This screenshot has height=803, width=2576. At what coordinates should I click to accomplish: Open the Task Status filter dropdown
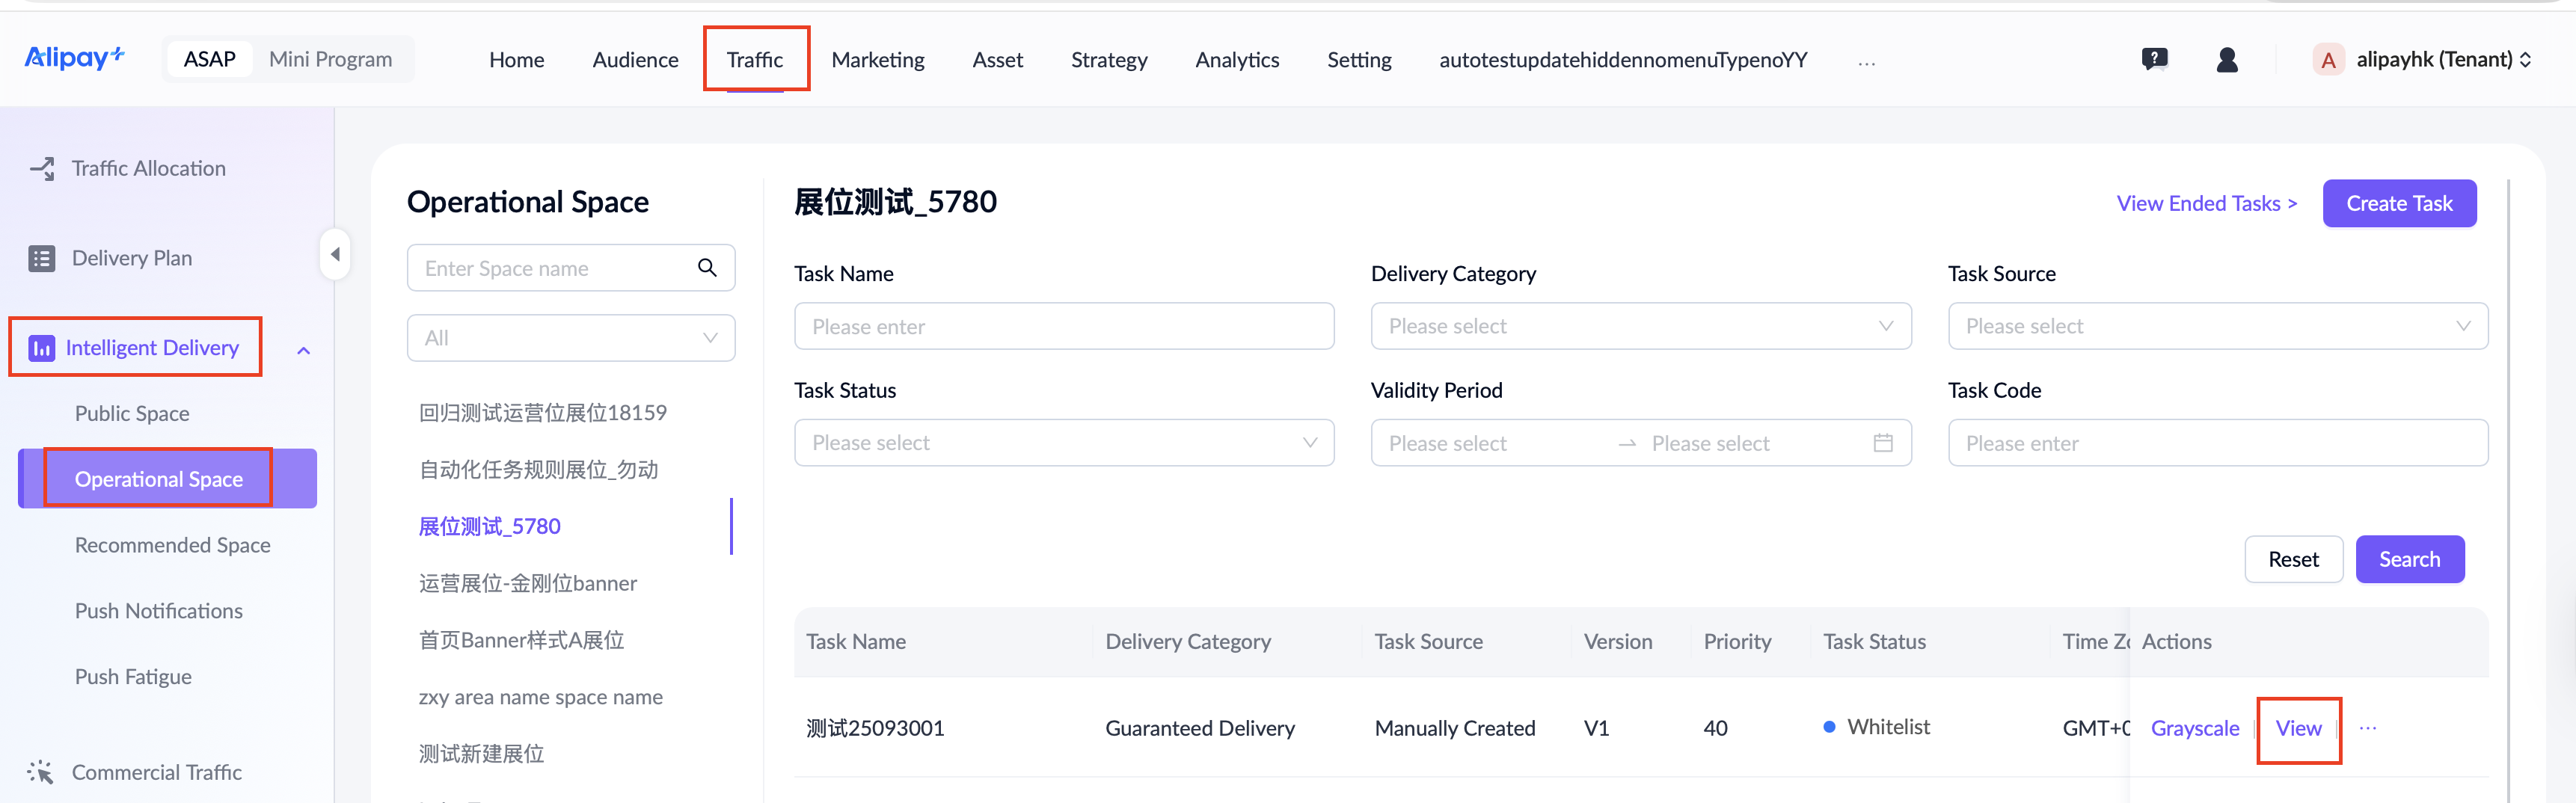click(1063, 443)
